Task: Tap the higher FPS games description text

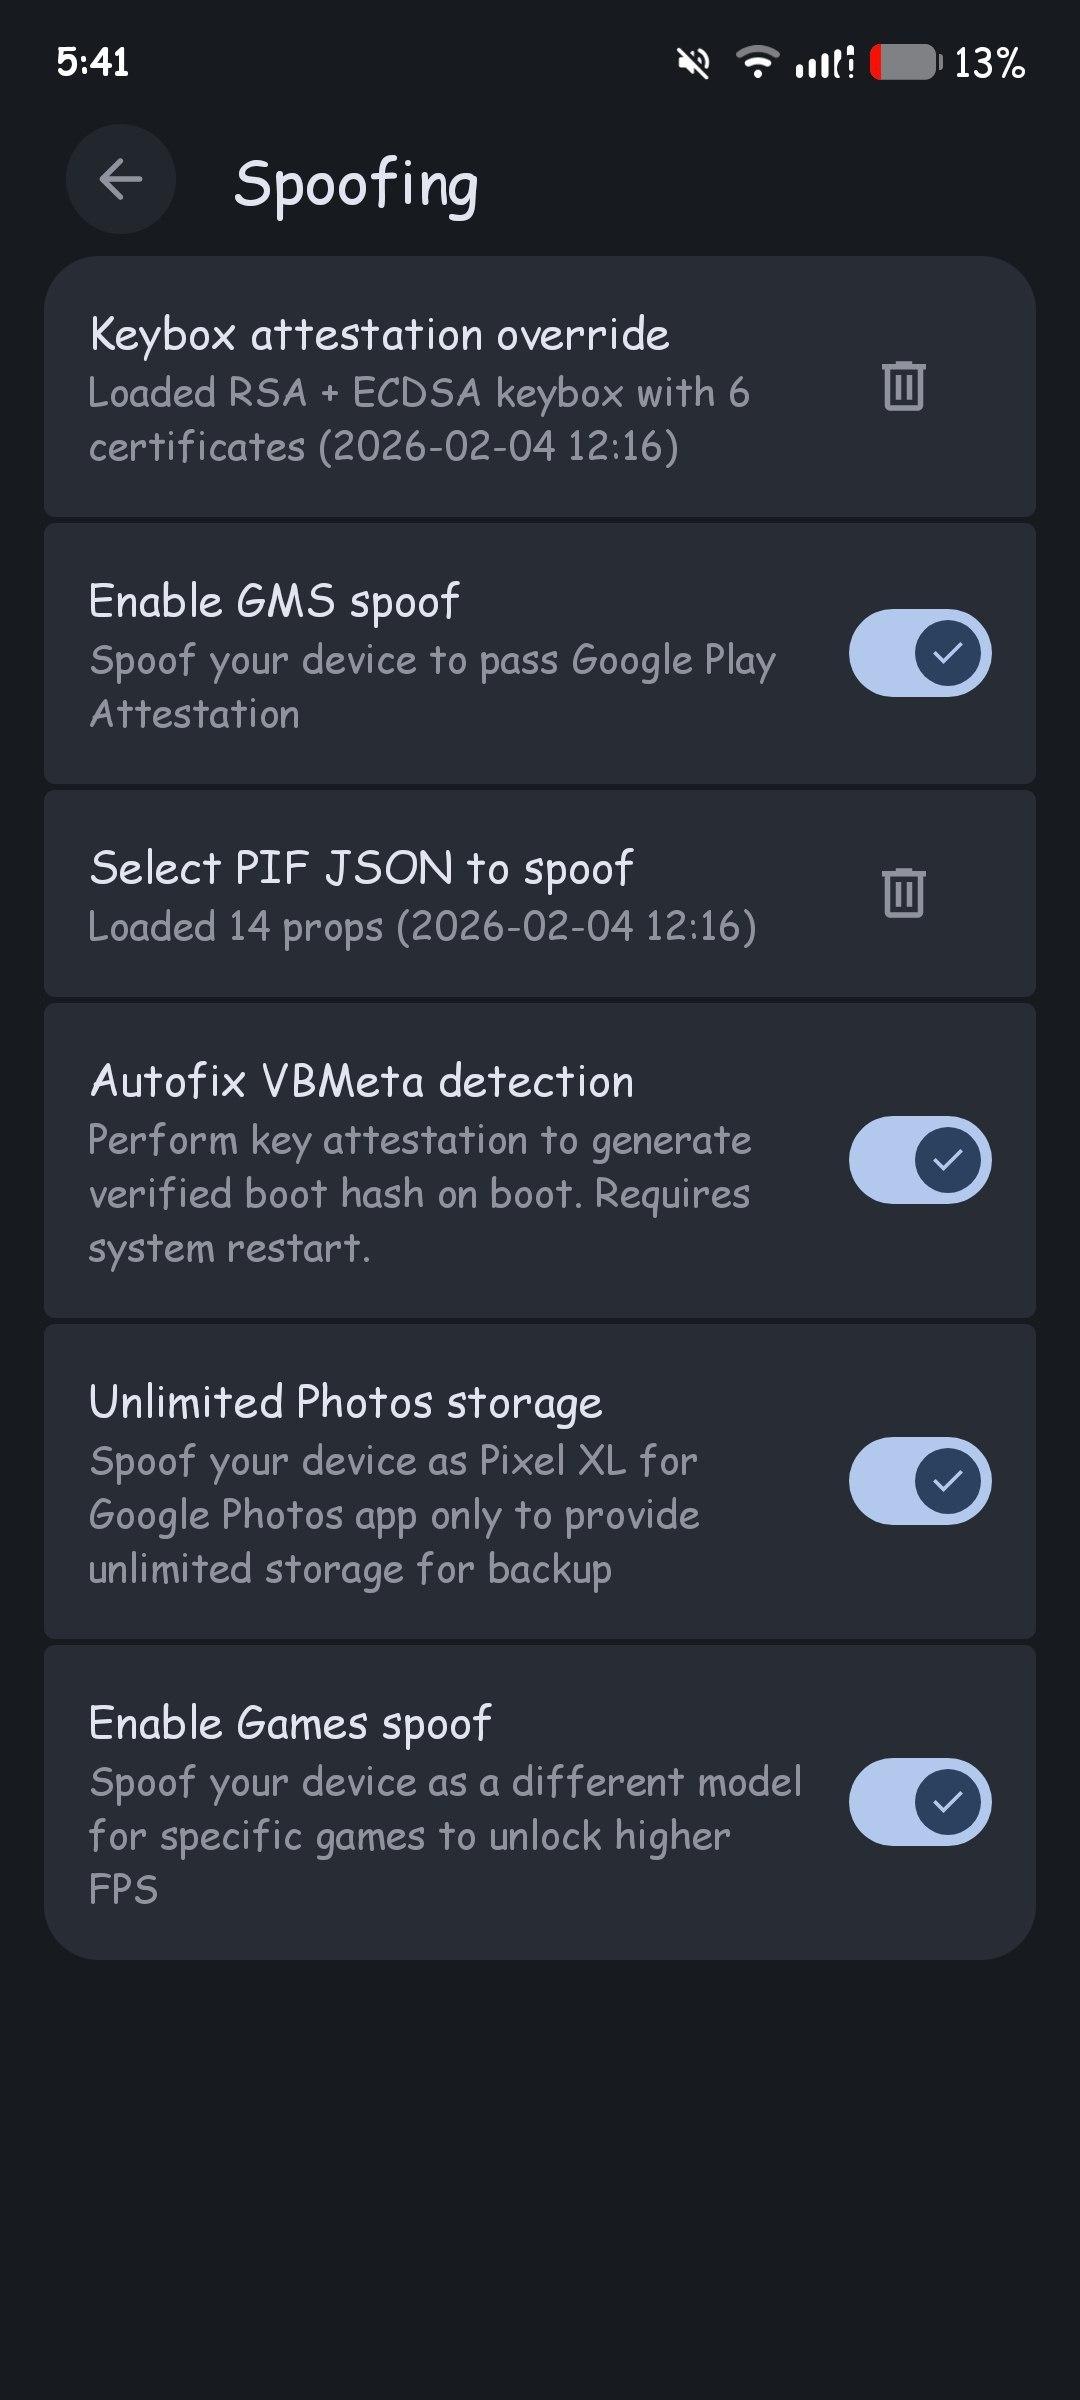Action: click(x=444, y=1835)
